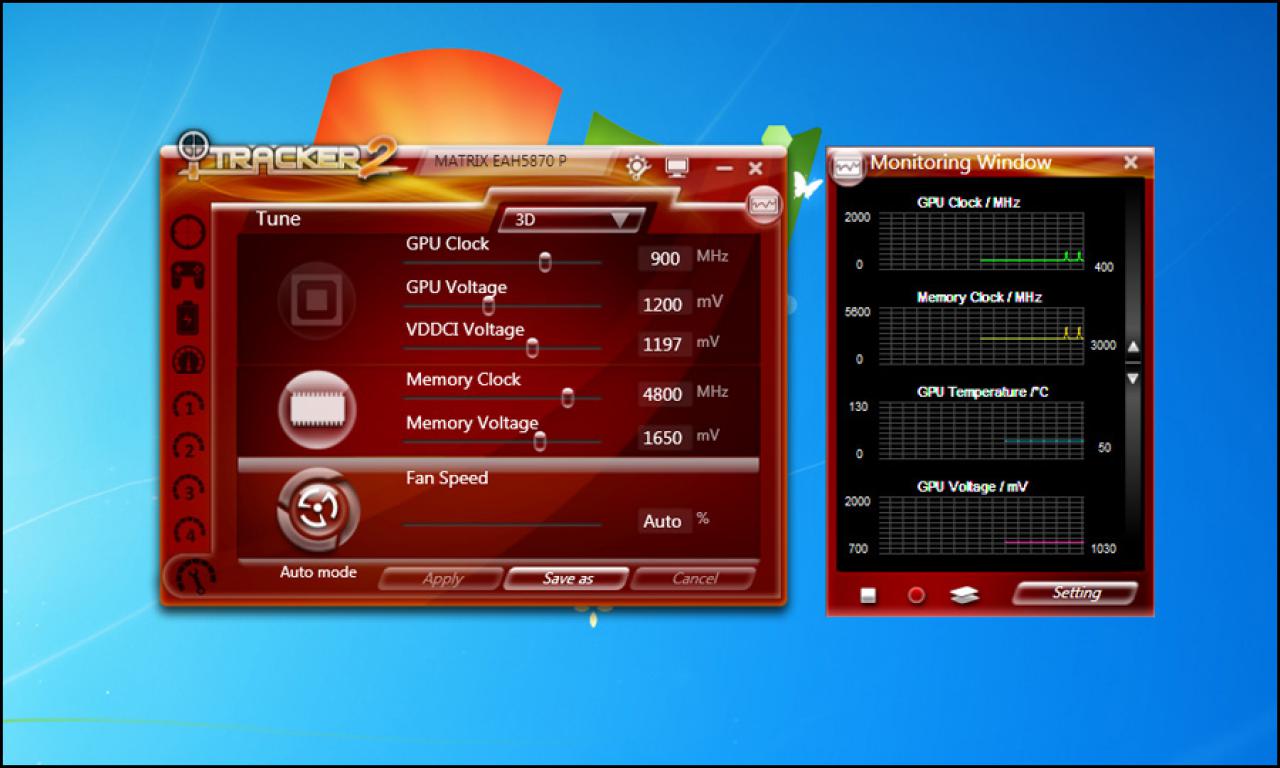Choose user profile gauge number 4
This screenshot has height=768, width=1280.
pos(188,529)
